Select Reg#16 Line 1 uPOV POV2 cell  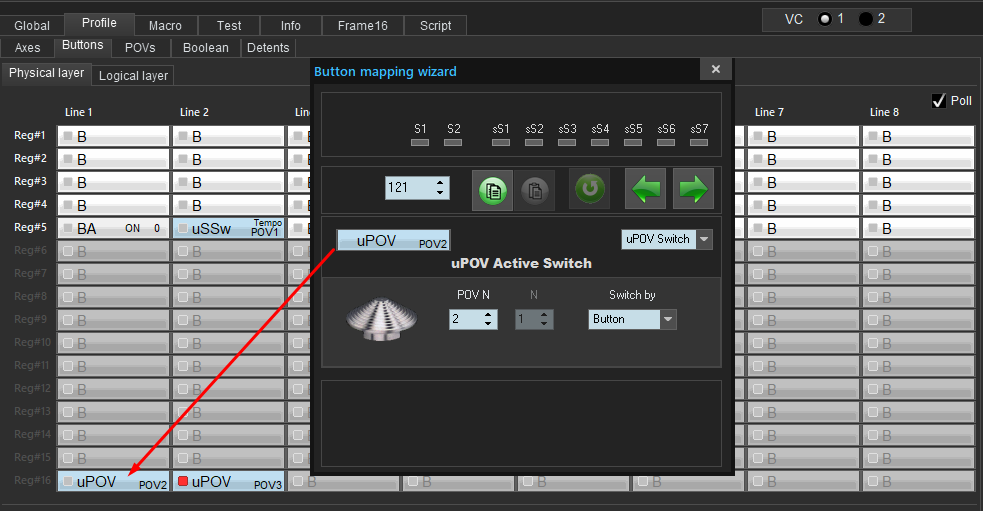(x=113, y=482)
